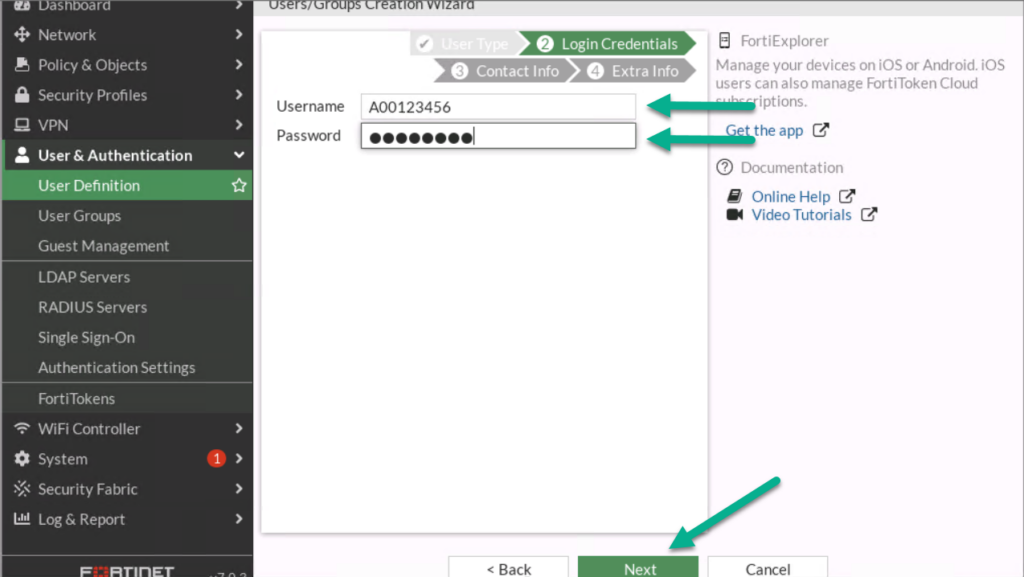Click the FortiExplorer device icon

pyautogui.click(x=724, y=41)
